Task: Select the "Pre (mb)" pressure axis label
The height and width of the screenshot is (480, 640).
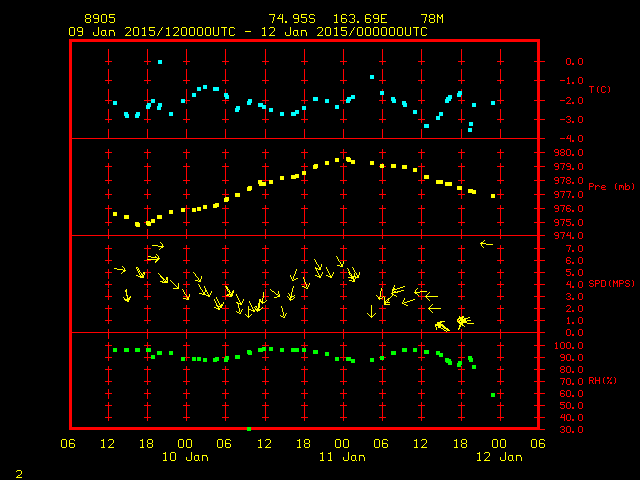Action: point(611,187)
